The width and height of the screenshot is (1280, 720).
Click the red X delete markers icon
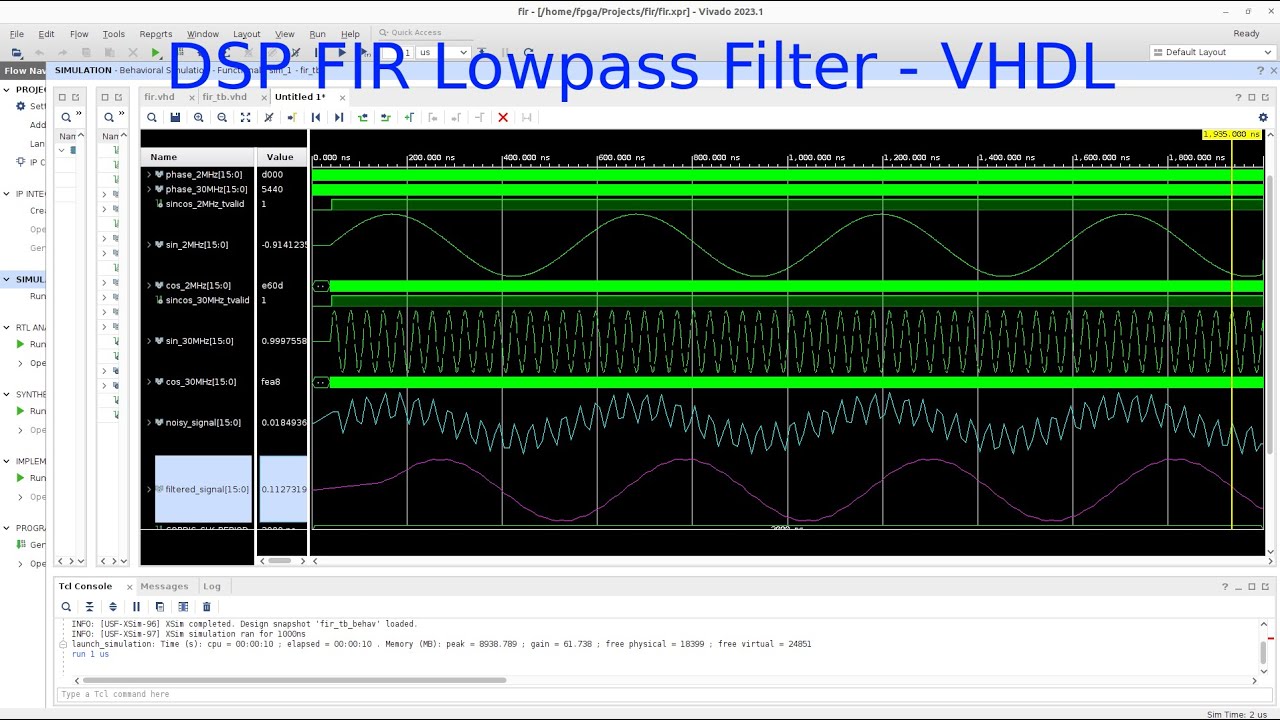pos(503,117)
